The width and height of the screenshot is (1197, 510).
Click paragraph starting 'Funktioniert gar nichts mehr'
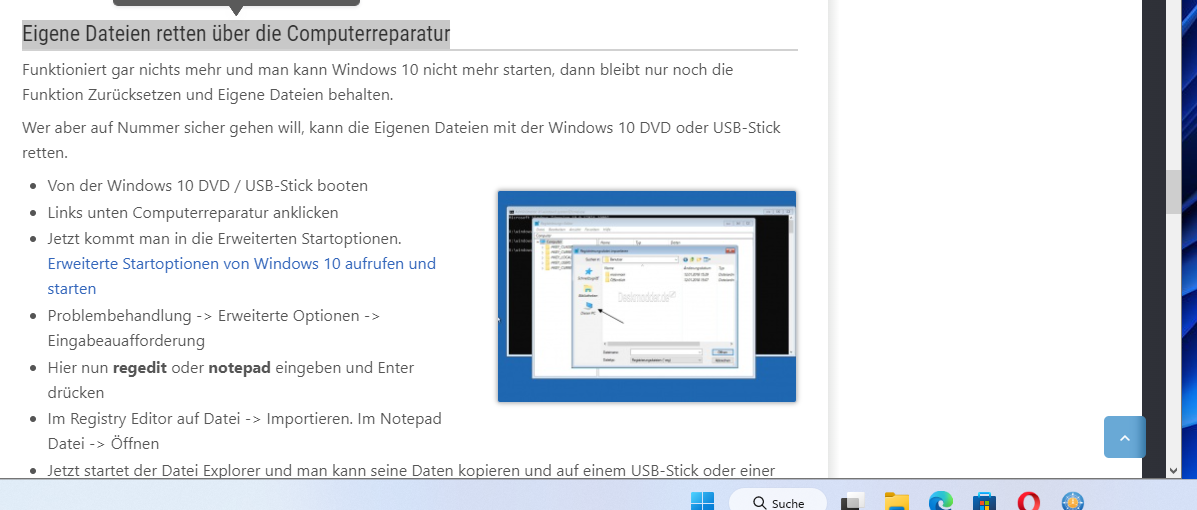[x=378, y=82]
